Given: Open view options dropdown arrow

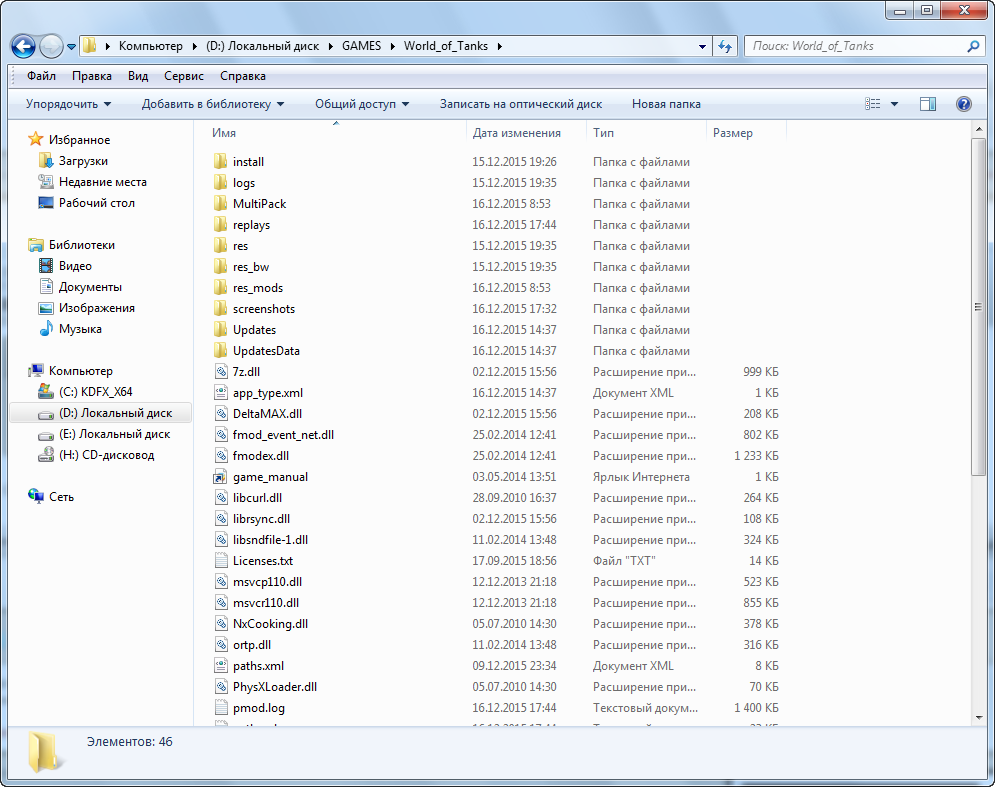Looking at the screenshot, I should click(x=894, y=104).
